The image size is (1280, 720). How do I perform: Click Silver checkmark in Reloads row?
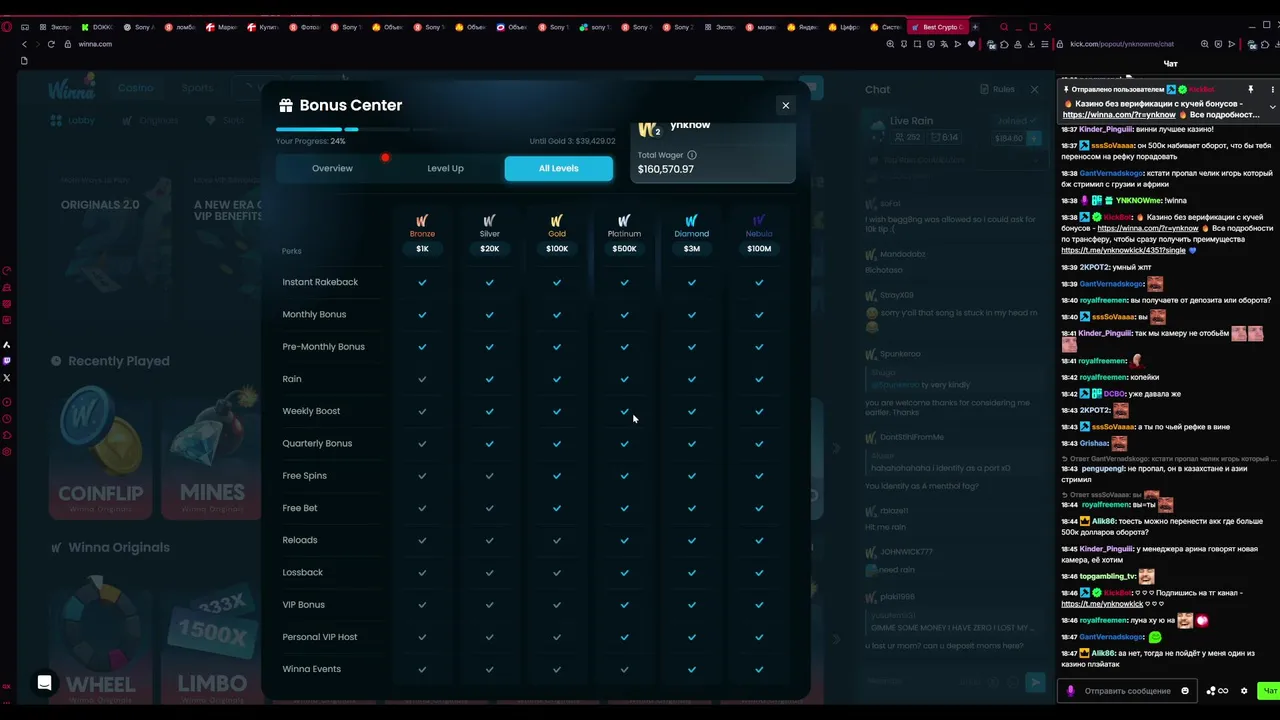point(489,540)
